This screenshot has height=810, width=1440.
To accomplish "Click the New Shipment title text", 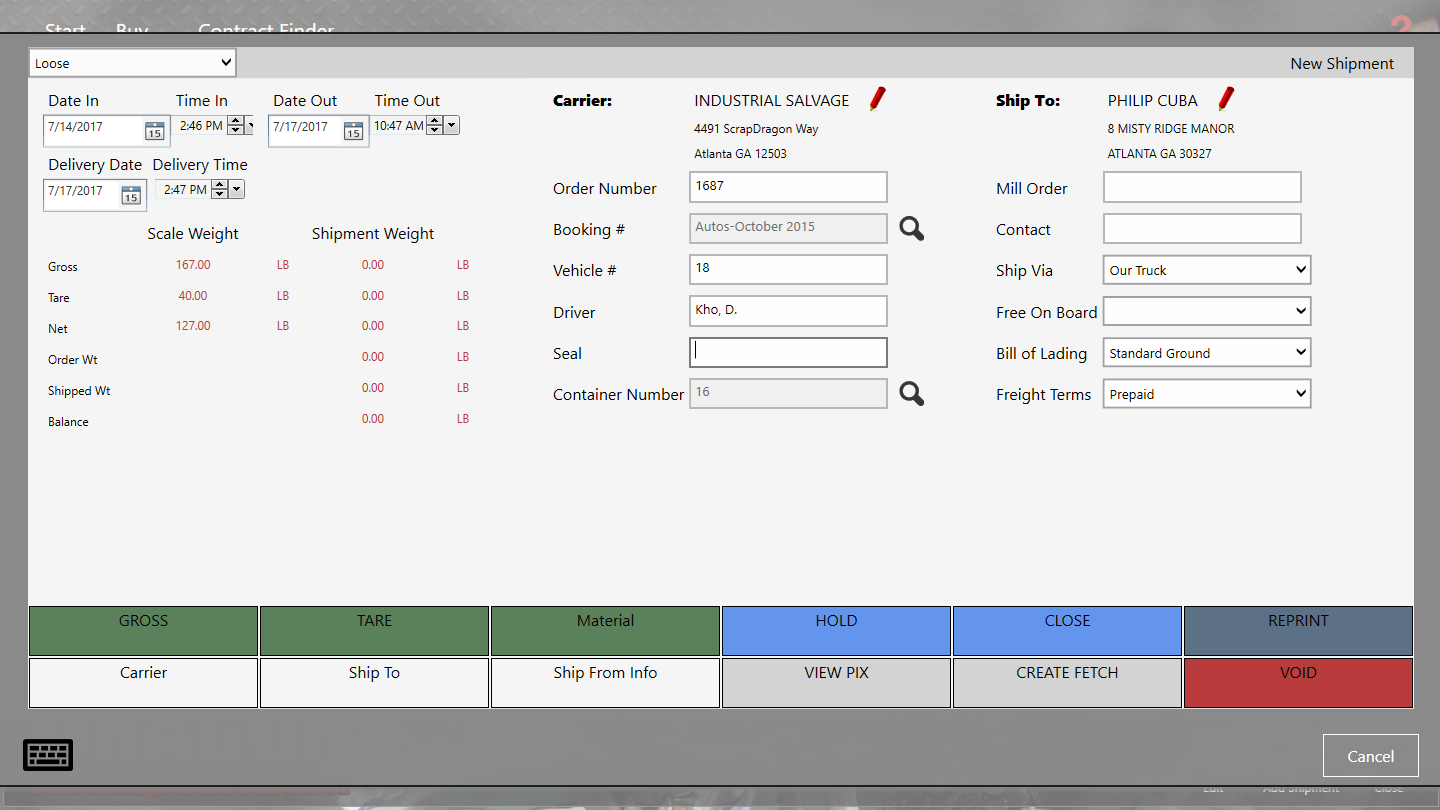I will [1342, 63].
